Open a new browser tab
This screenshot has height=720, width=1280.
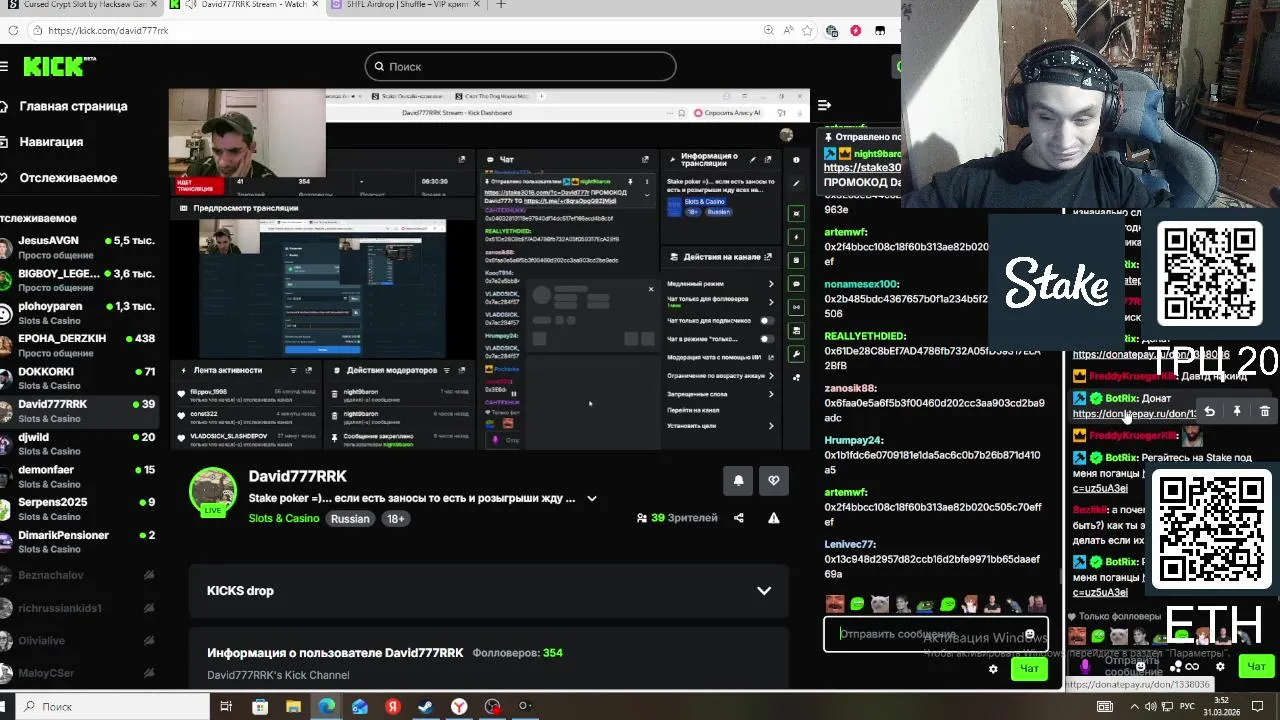(501, 5)
